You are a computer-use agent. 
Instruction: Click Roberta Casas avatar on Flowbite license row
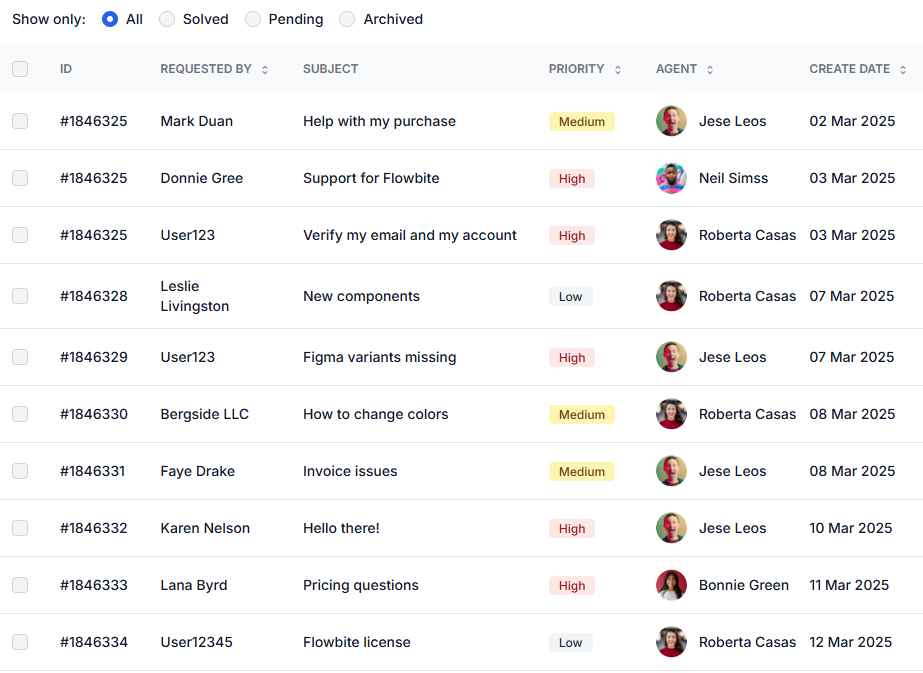(671, 642)
